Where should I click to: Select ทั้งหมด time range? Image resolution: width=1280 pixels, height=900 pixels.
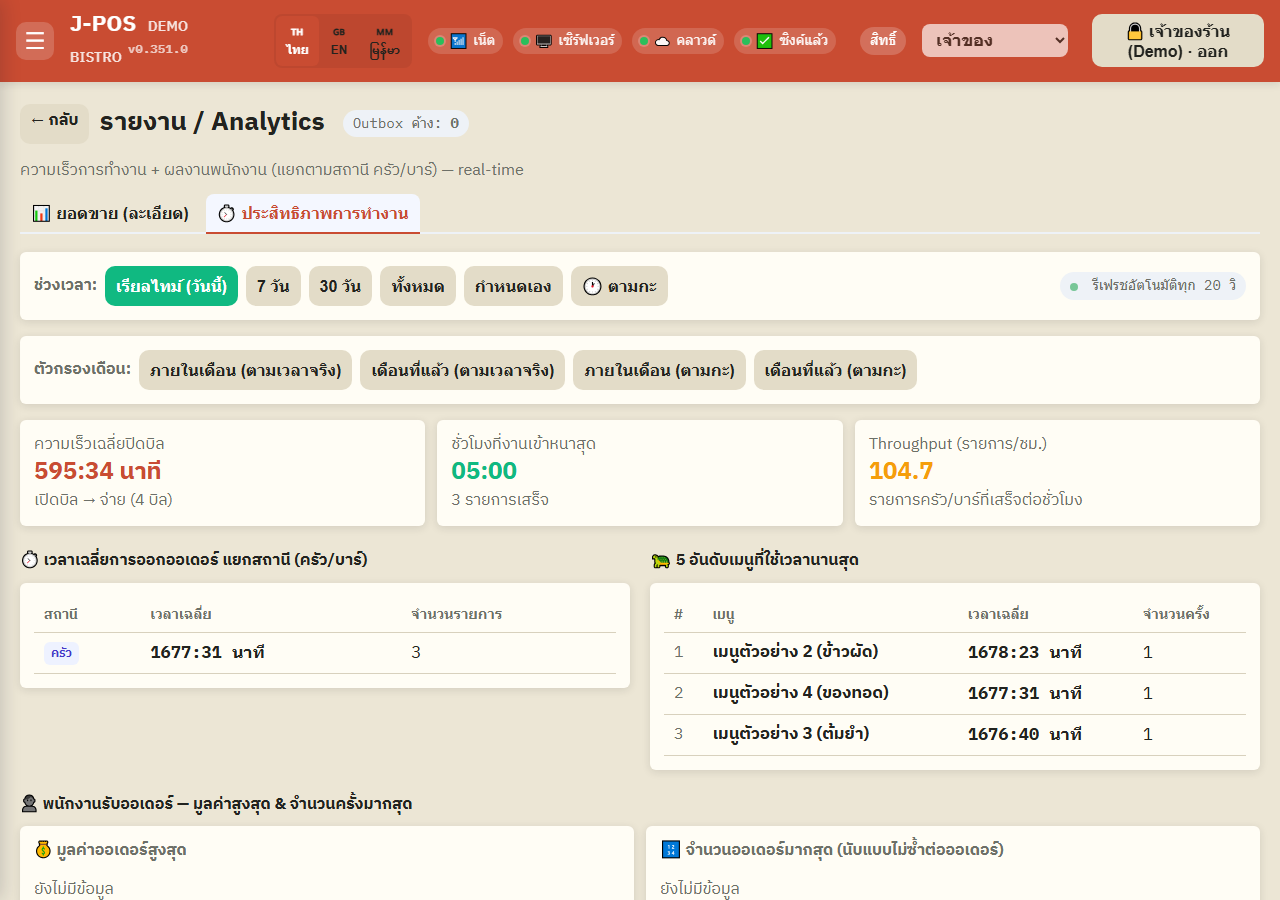click(418, 286)
